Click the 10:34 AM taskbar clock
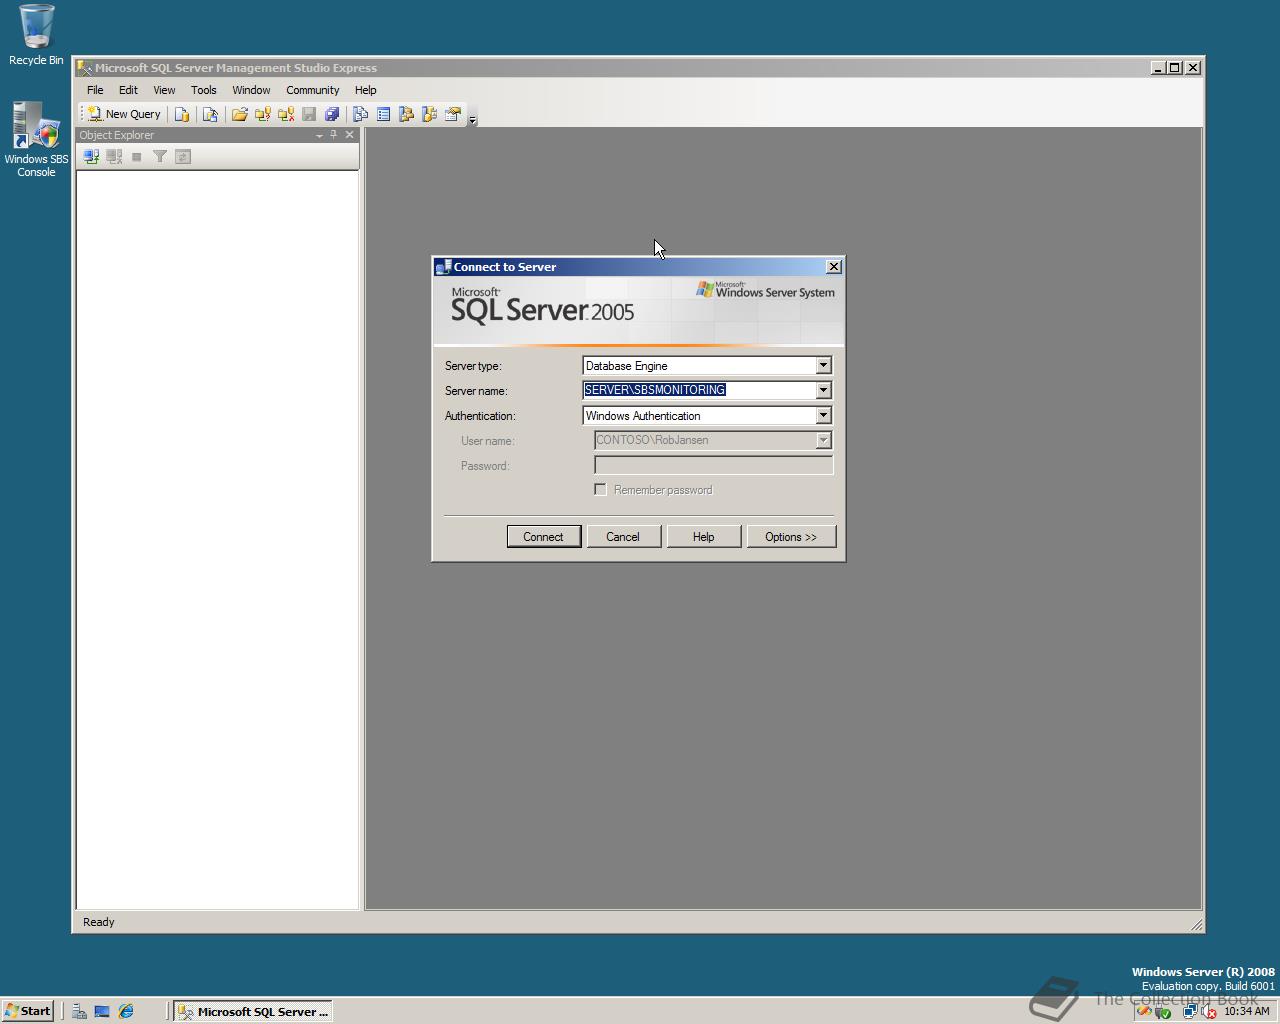1280x1024 pixels. [x=1247, y=1011]
